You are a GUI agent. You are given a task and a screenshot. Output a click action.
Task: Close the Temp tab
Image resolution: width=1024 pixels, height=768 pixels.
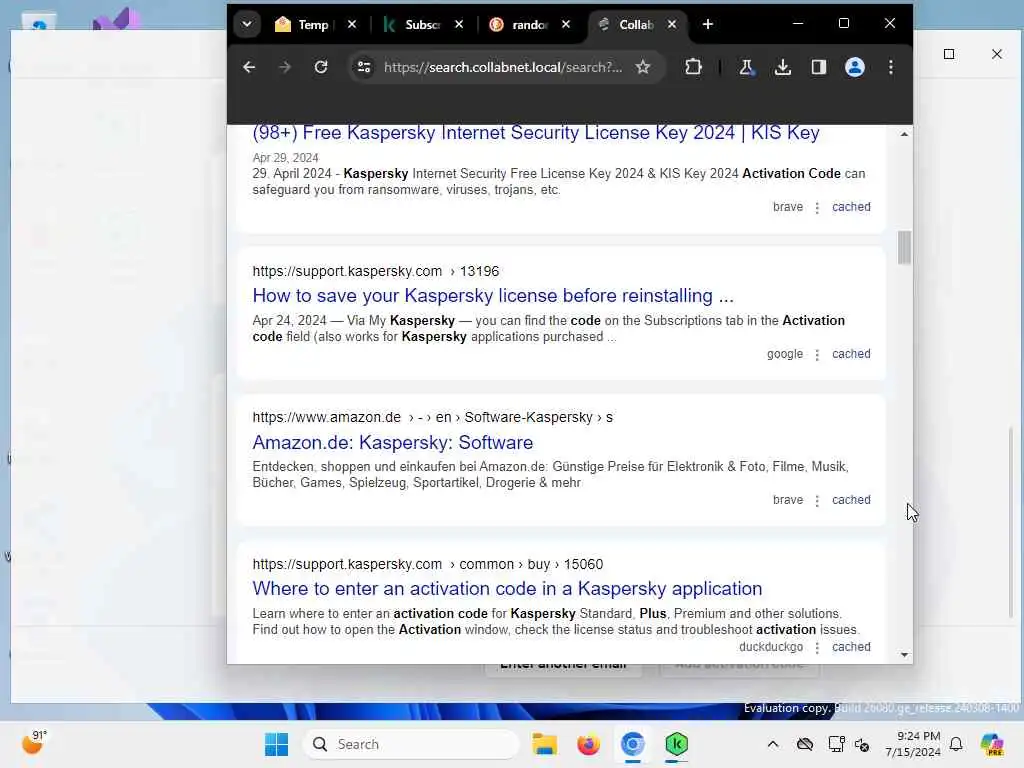click(x=352, y=24)
